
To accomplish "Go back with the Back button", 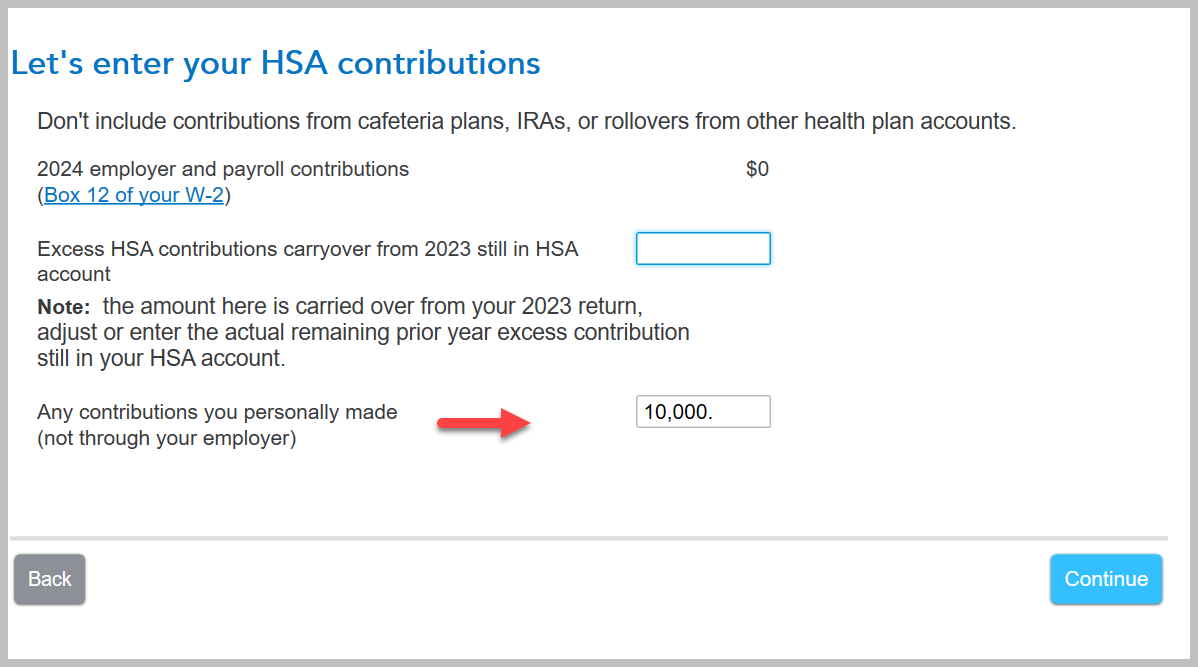I will [50, 579].
